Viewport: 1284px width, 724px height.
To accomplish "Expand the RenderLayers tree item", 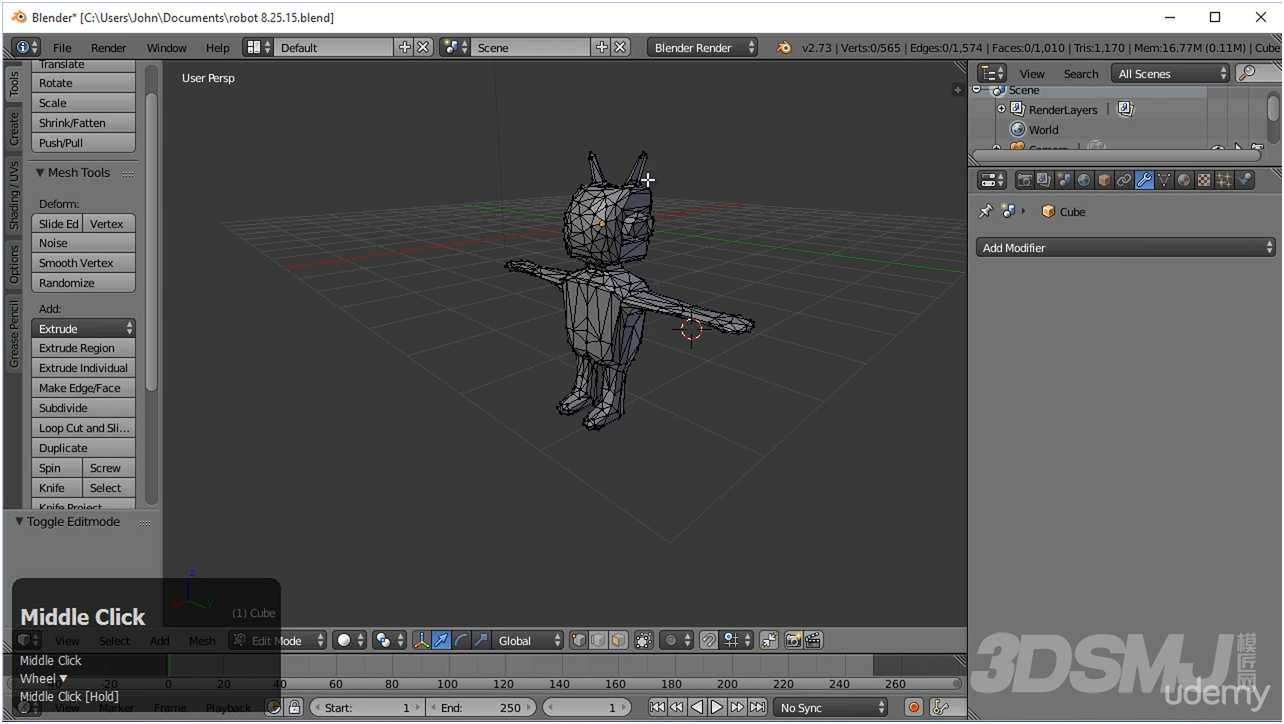I will (x=1001, y=109).
